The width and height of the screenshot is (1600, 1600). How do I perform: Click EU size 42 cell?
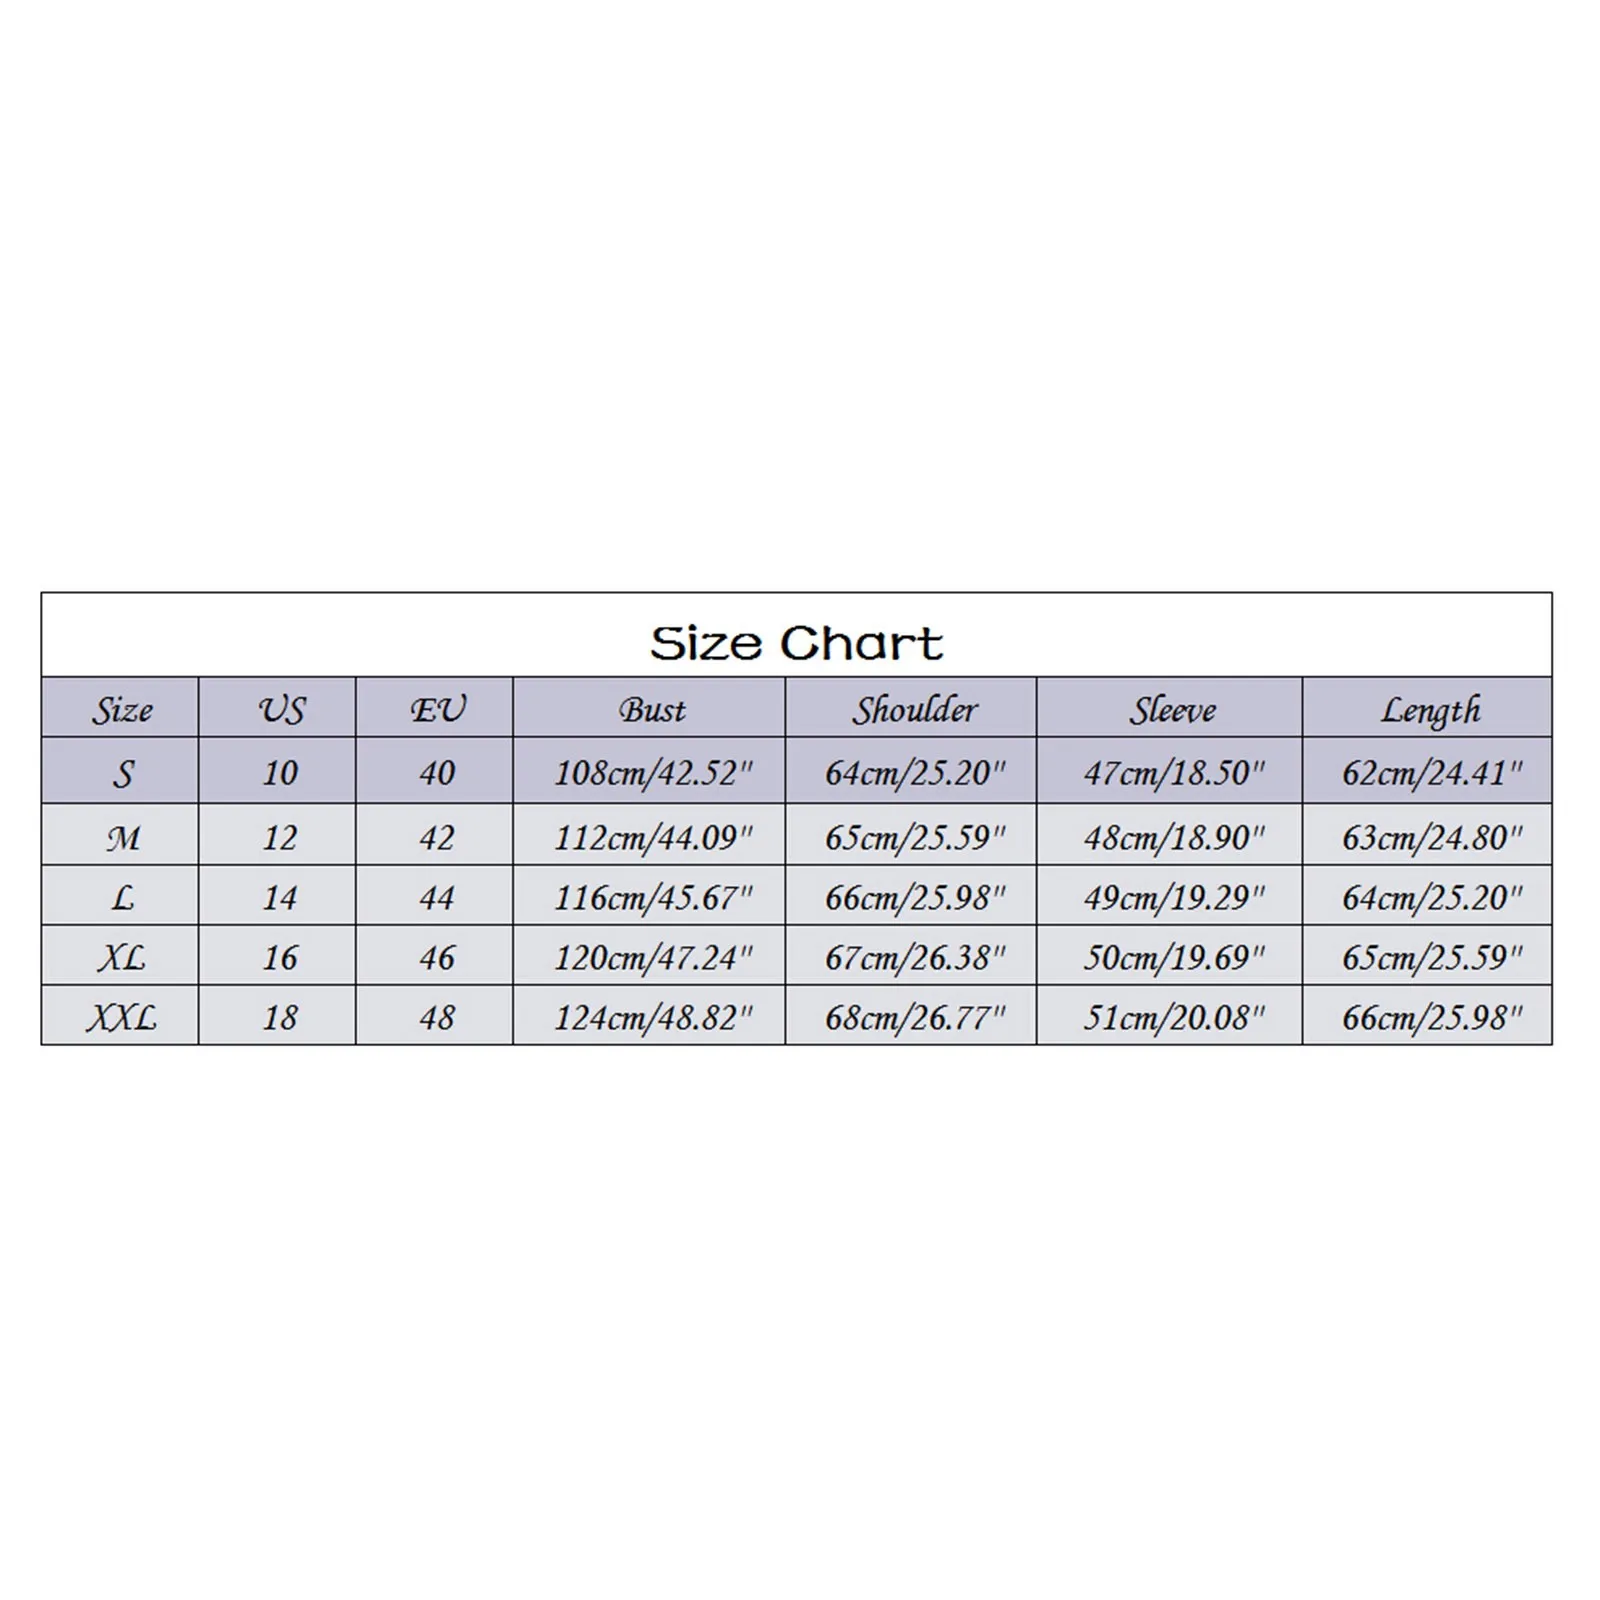click(x=437, y=838)
